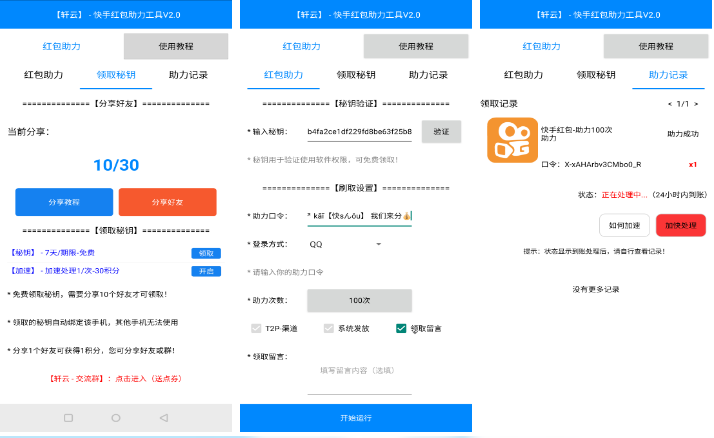Image resolution: width=714 pixels, height=438 pixels.
Task: Tap the square recent-apps icon on left screen
Action: (68, 418)
